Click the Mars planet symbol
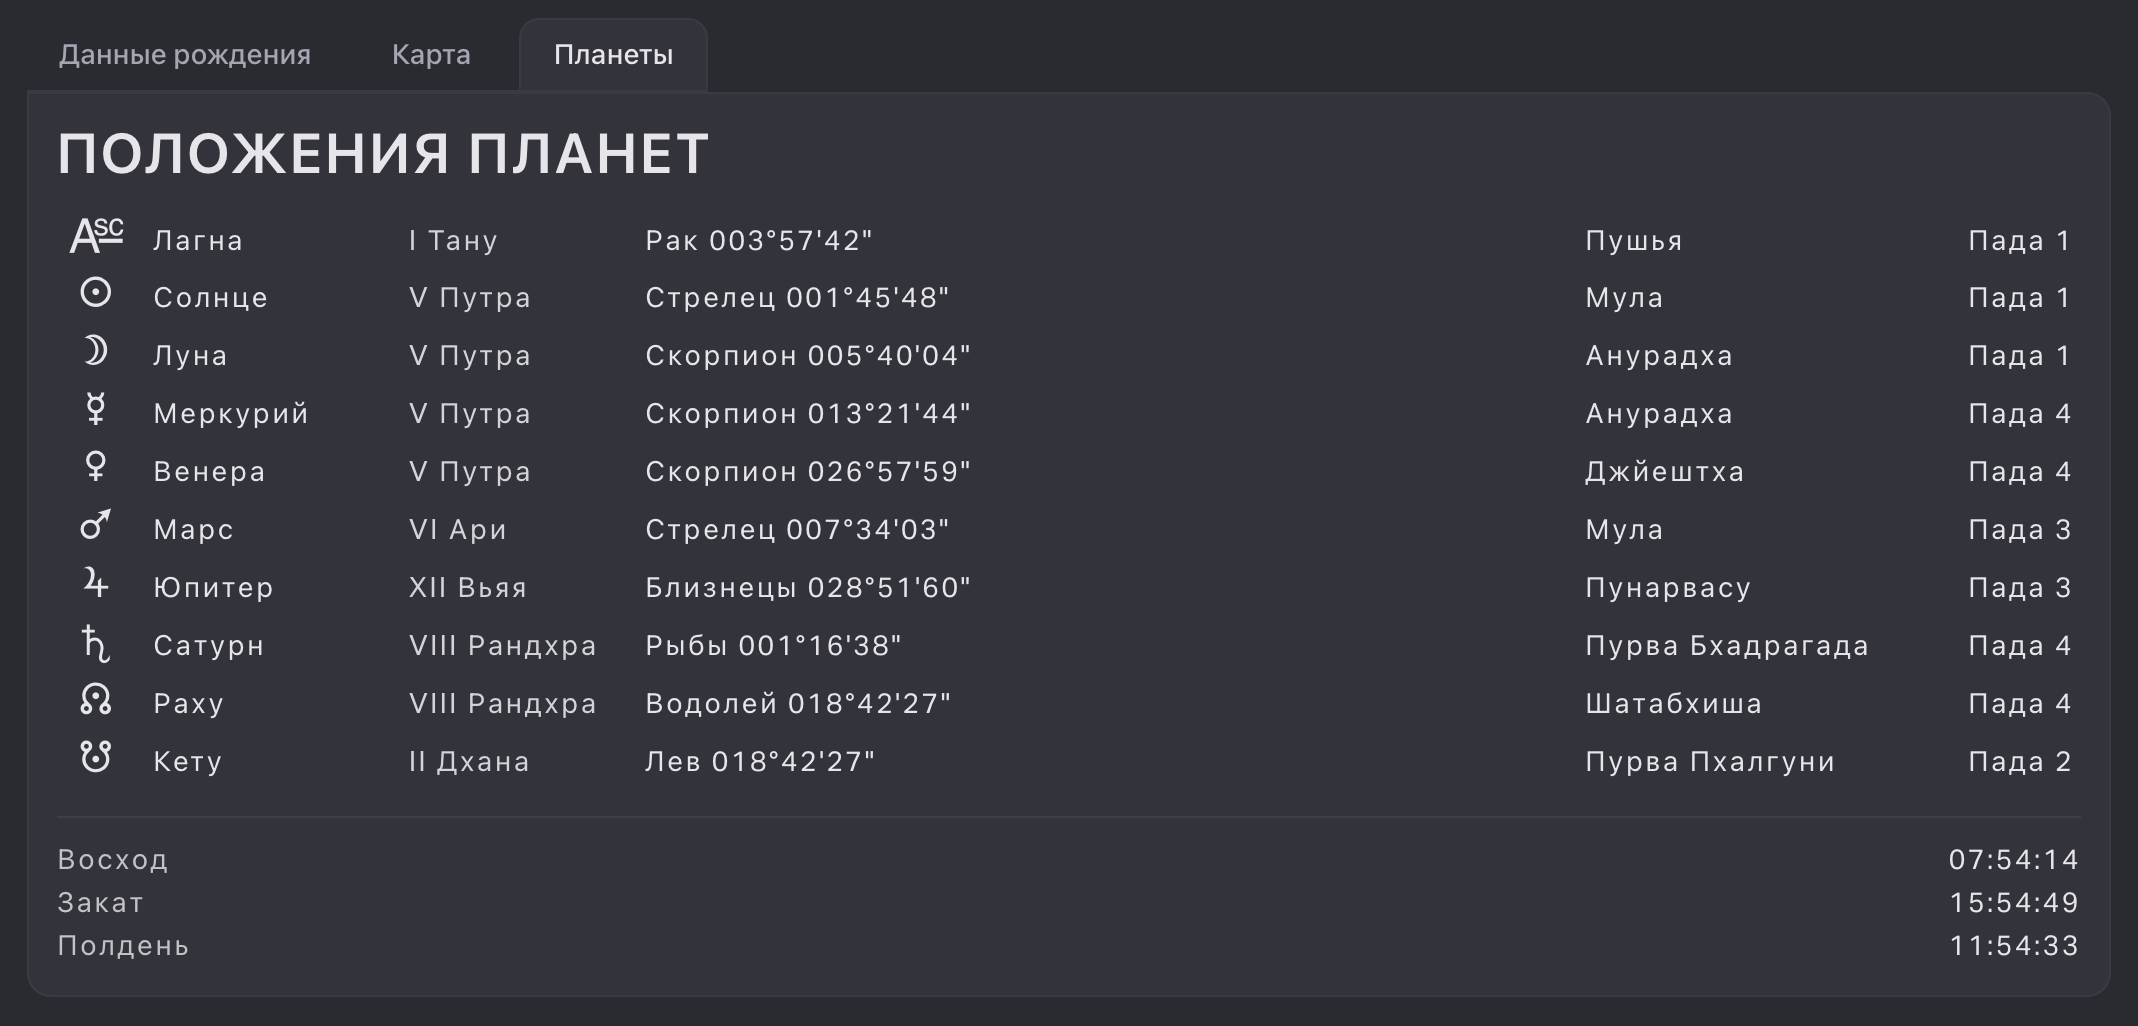 pos(96,525)
